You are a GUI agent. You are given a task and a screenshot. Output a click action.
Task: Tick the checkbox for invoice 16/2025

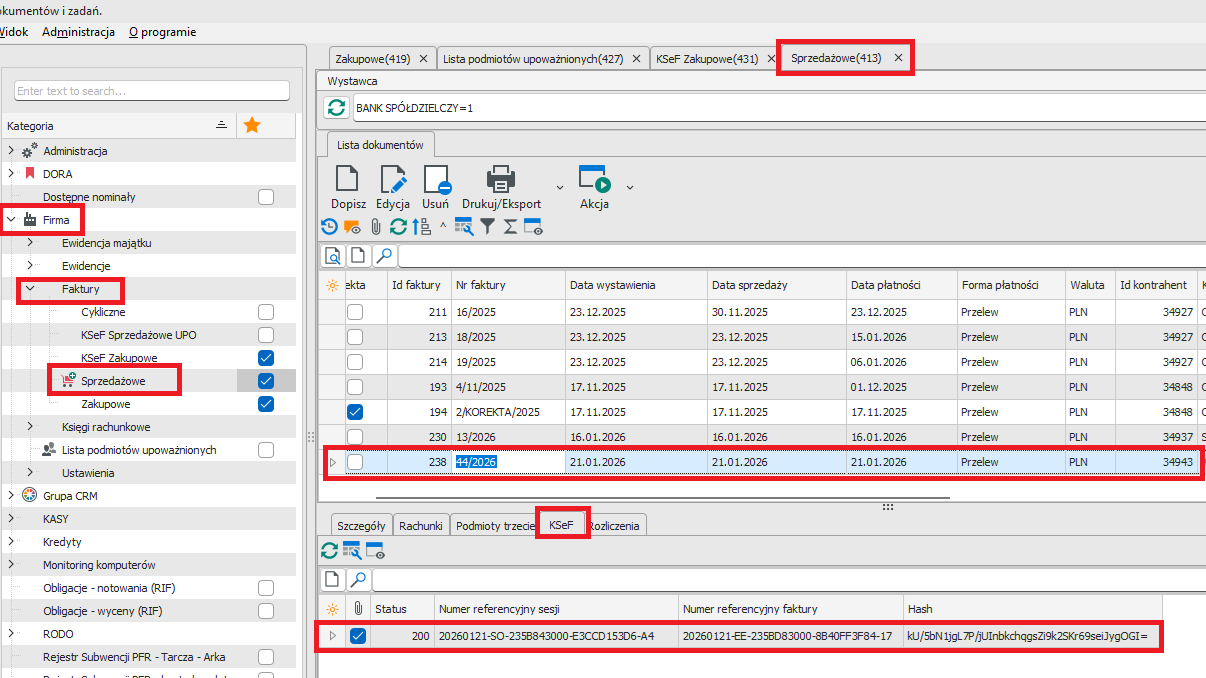355,312
